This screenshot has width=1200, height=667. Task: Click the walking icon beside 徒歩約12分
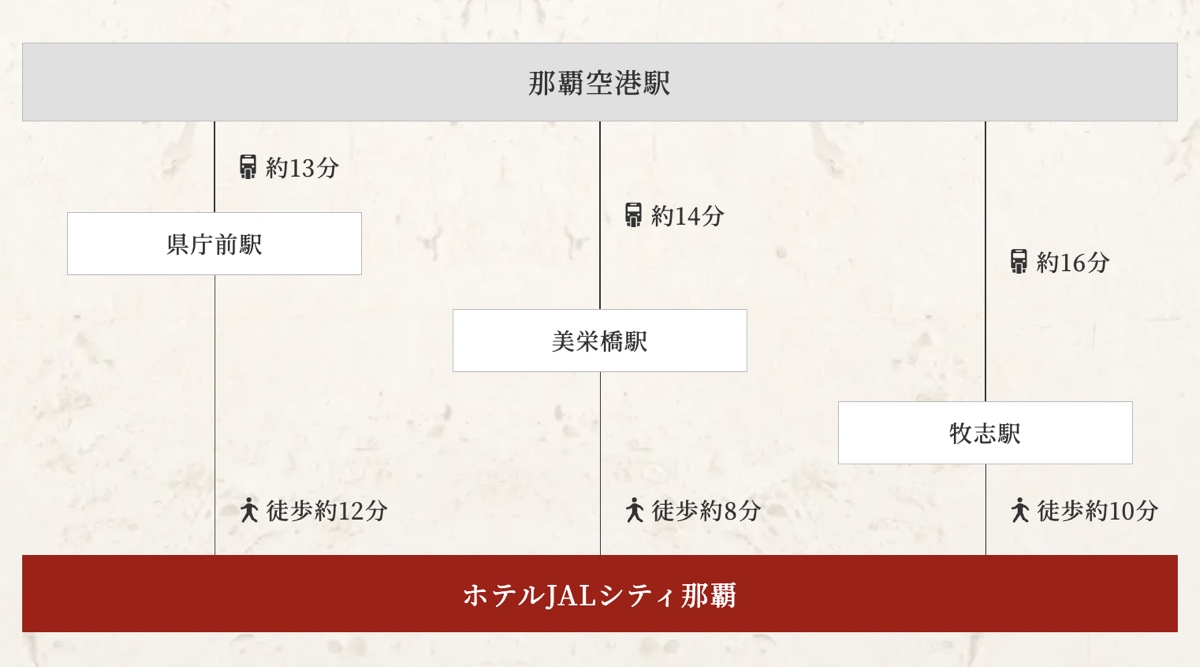(x=249, y=510)
